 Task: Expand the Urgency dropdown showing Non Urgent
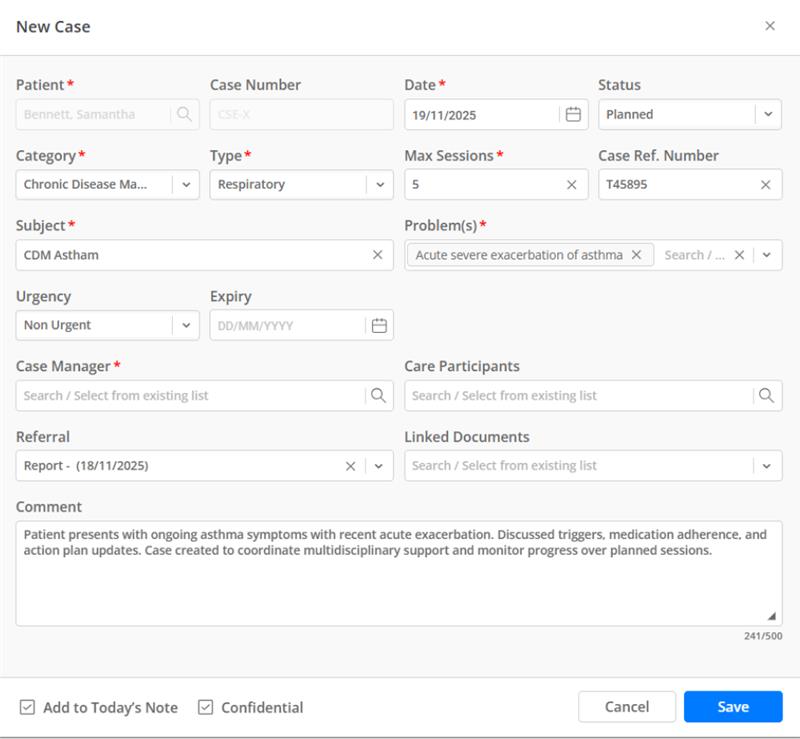pyautogui.click(x=185, y=325)
